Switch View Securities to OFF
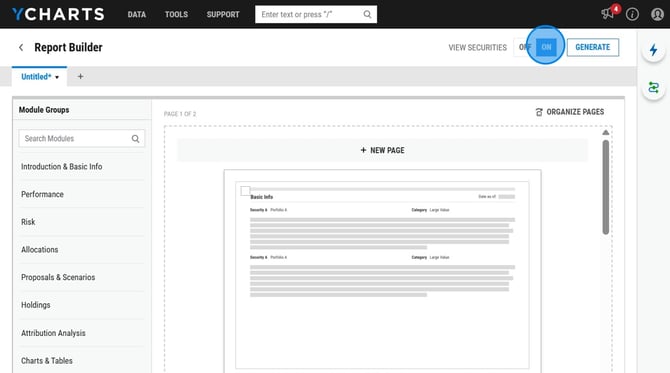Viewport: 670px width, 373px height. tap(525, 47)
